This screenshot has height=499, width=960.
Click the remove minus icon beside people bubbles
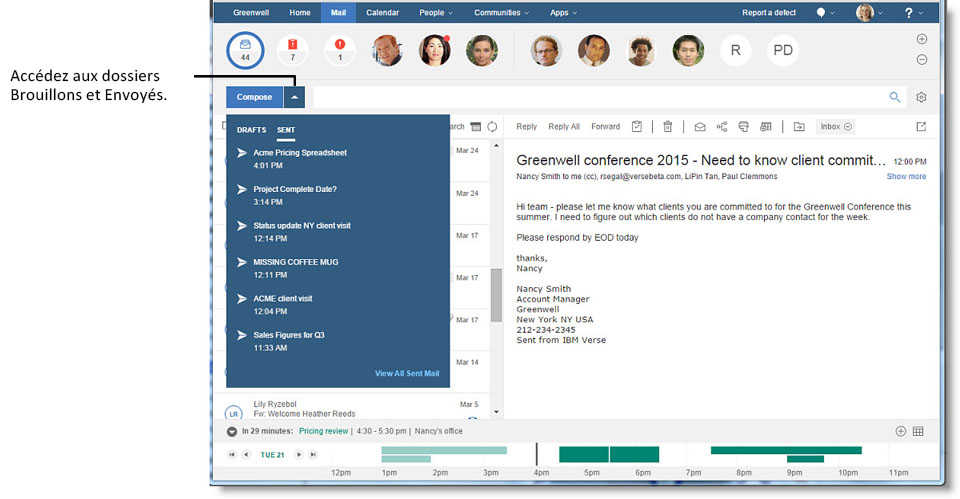click(x=921, y=59)
